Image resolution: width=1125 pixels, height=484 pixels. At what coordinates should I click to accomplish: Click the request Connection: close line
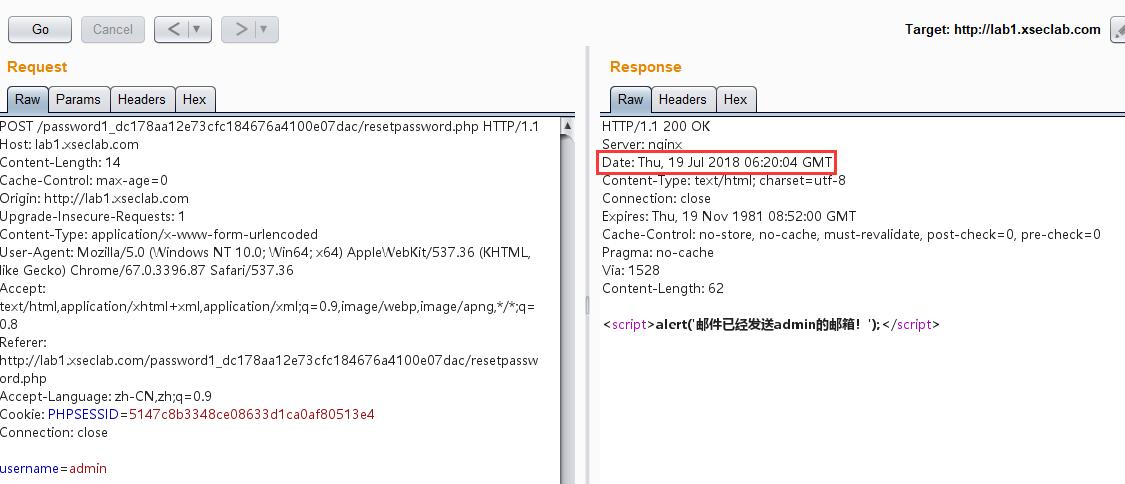pos(54,432)
